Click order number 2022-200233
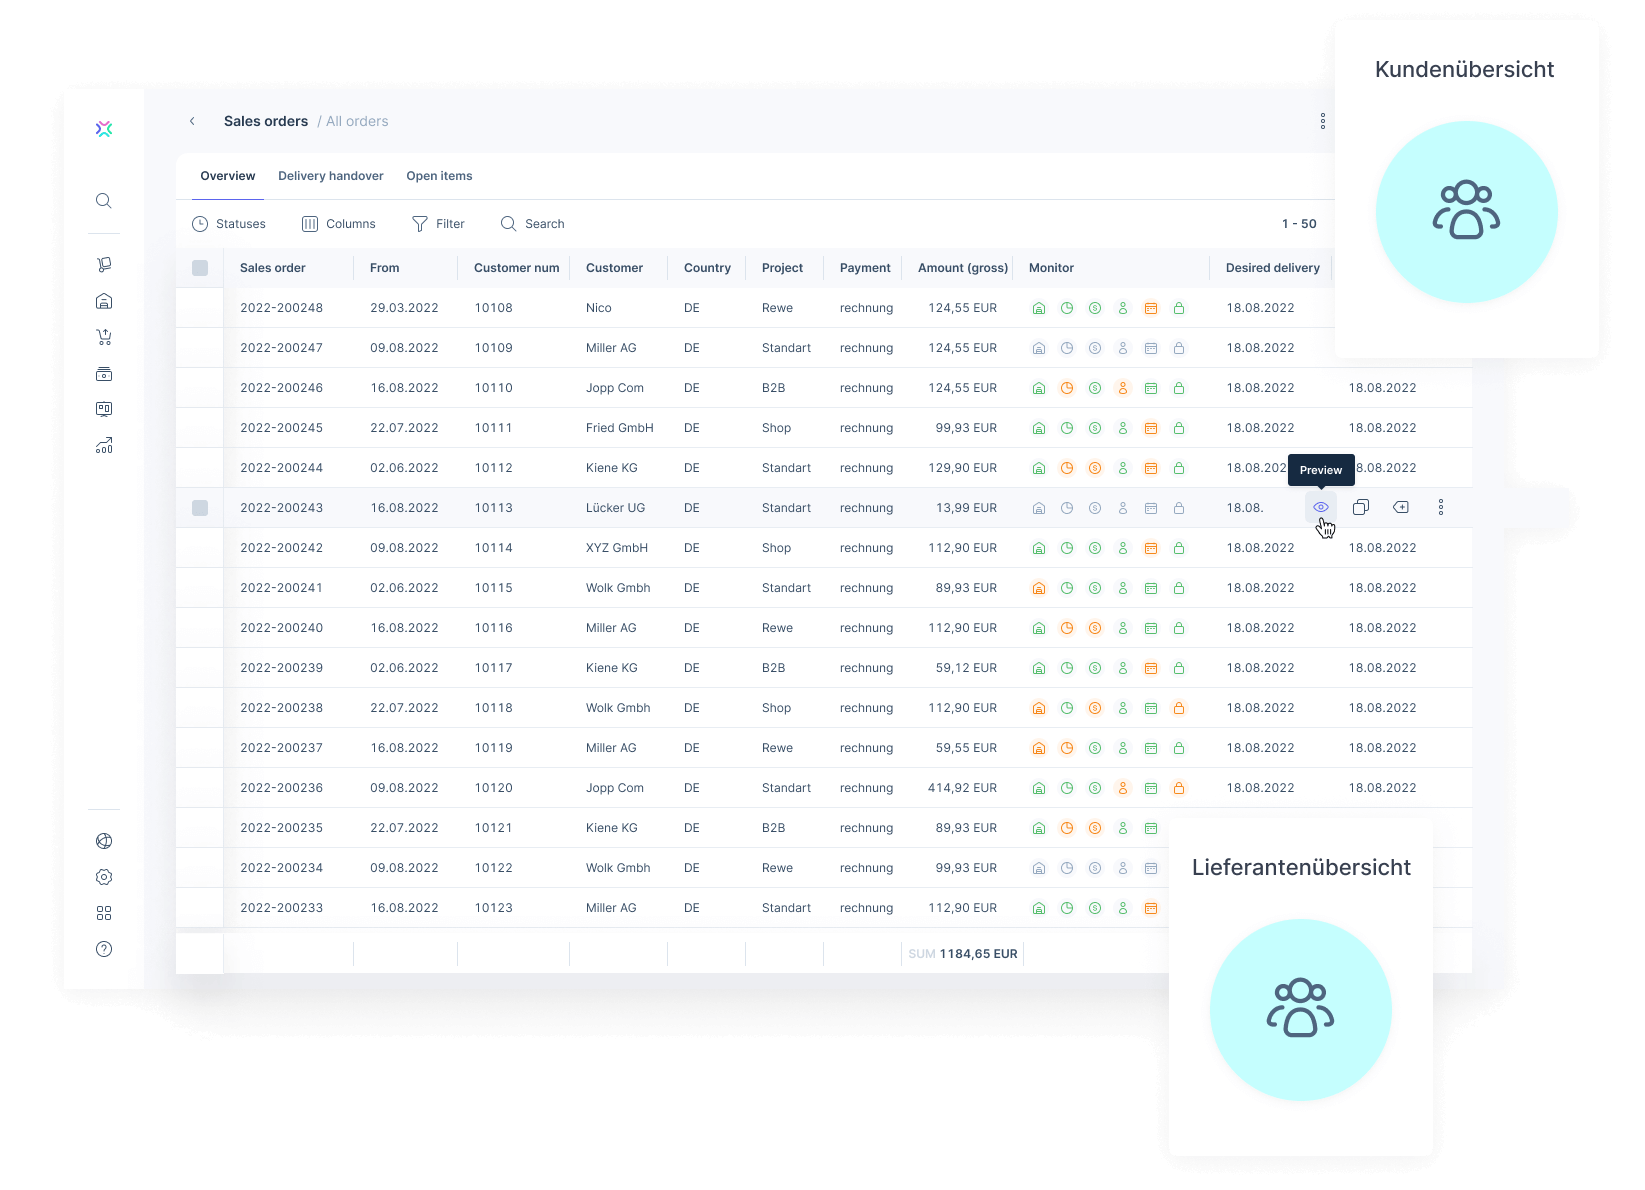Viewport: 1645px width, 1190px height. pos(282,908)
